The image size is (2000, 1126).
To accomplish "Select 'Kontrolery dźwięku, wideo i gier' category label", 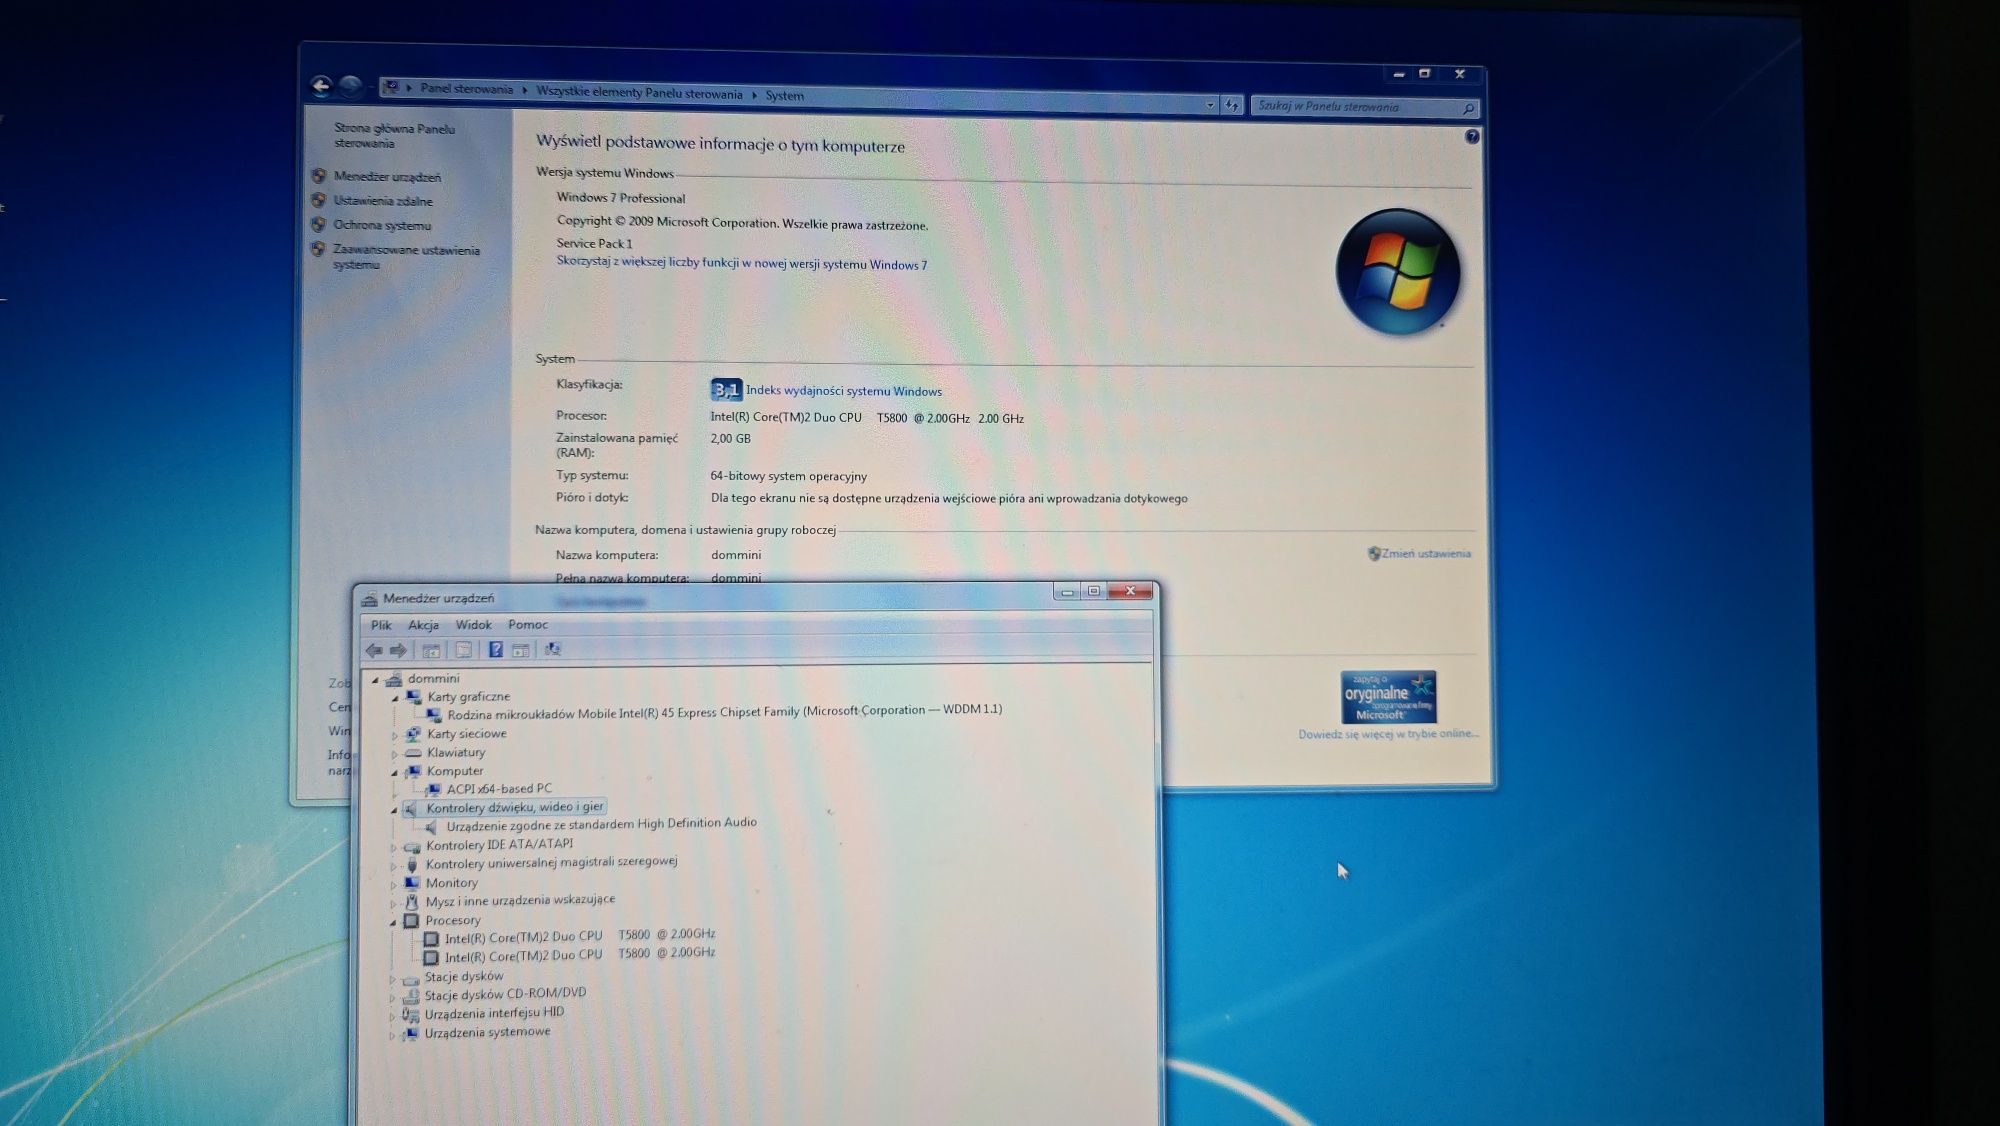I will tap(515, 807).
